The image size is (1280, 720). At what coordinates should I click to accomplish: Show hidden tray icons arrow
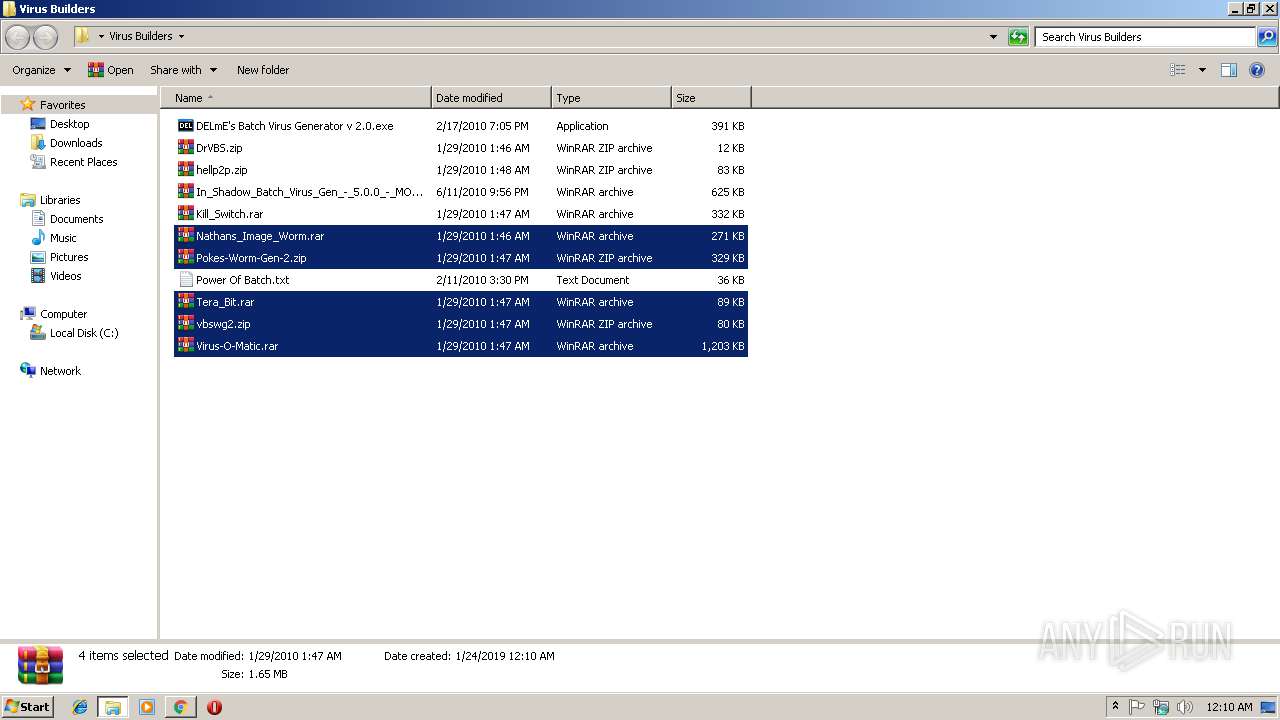(x=1115, y=707)
